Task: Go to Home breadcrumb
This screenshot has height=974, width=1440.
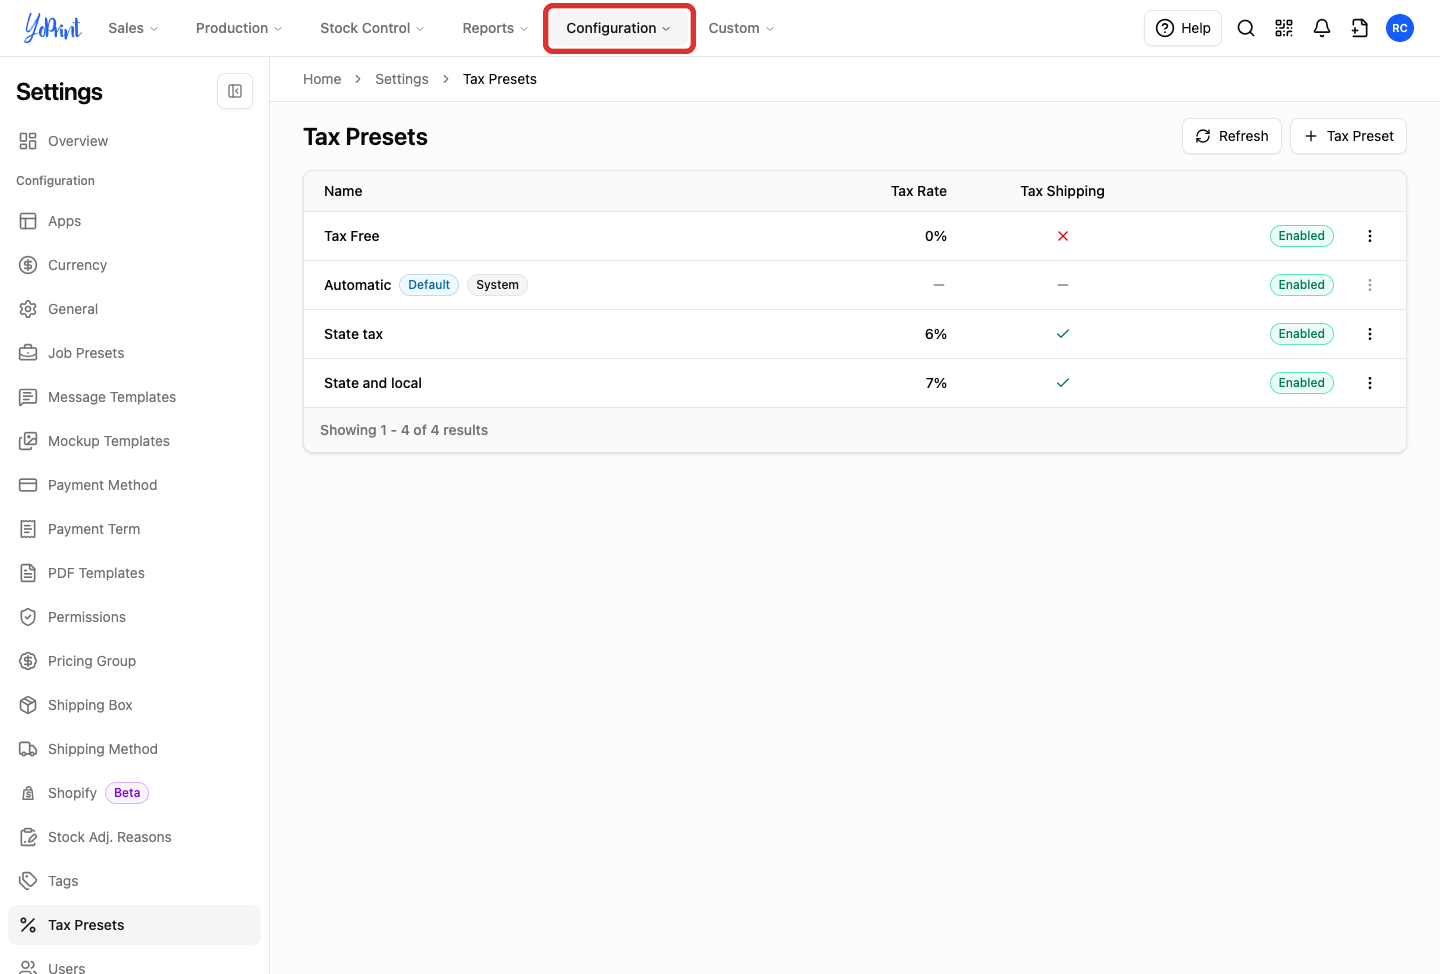Action: point(322,79)
